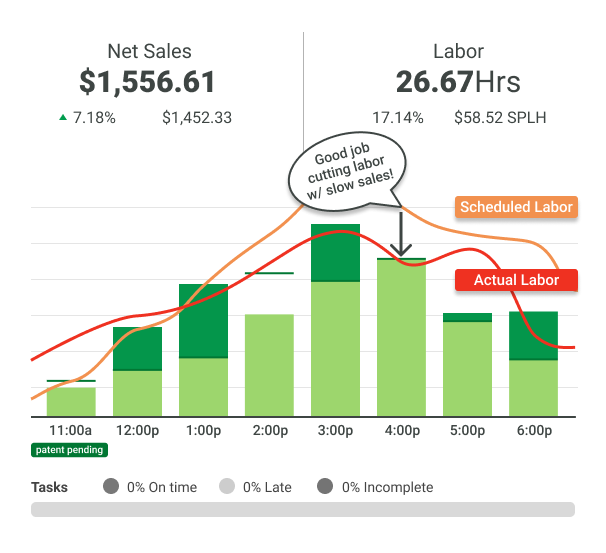
Task: Click the On time status dot
Action: click(110, 487)
